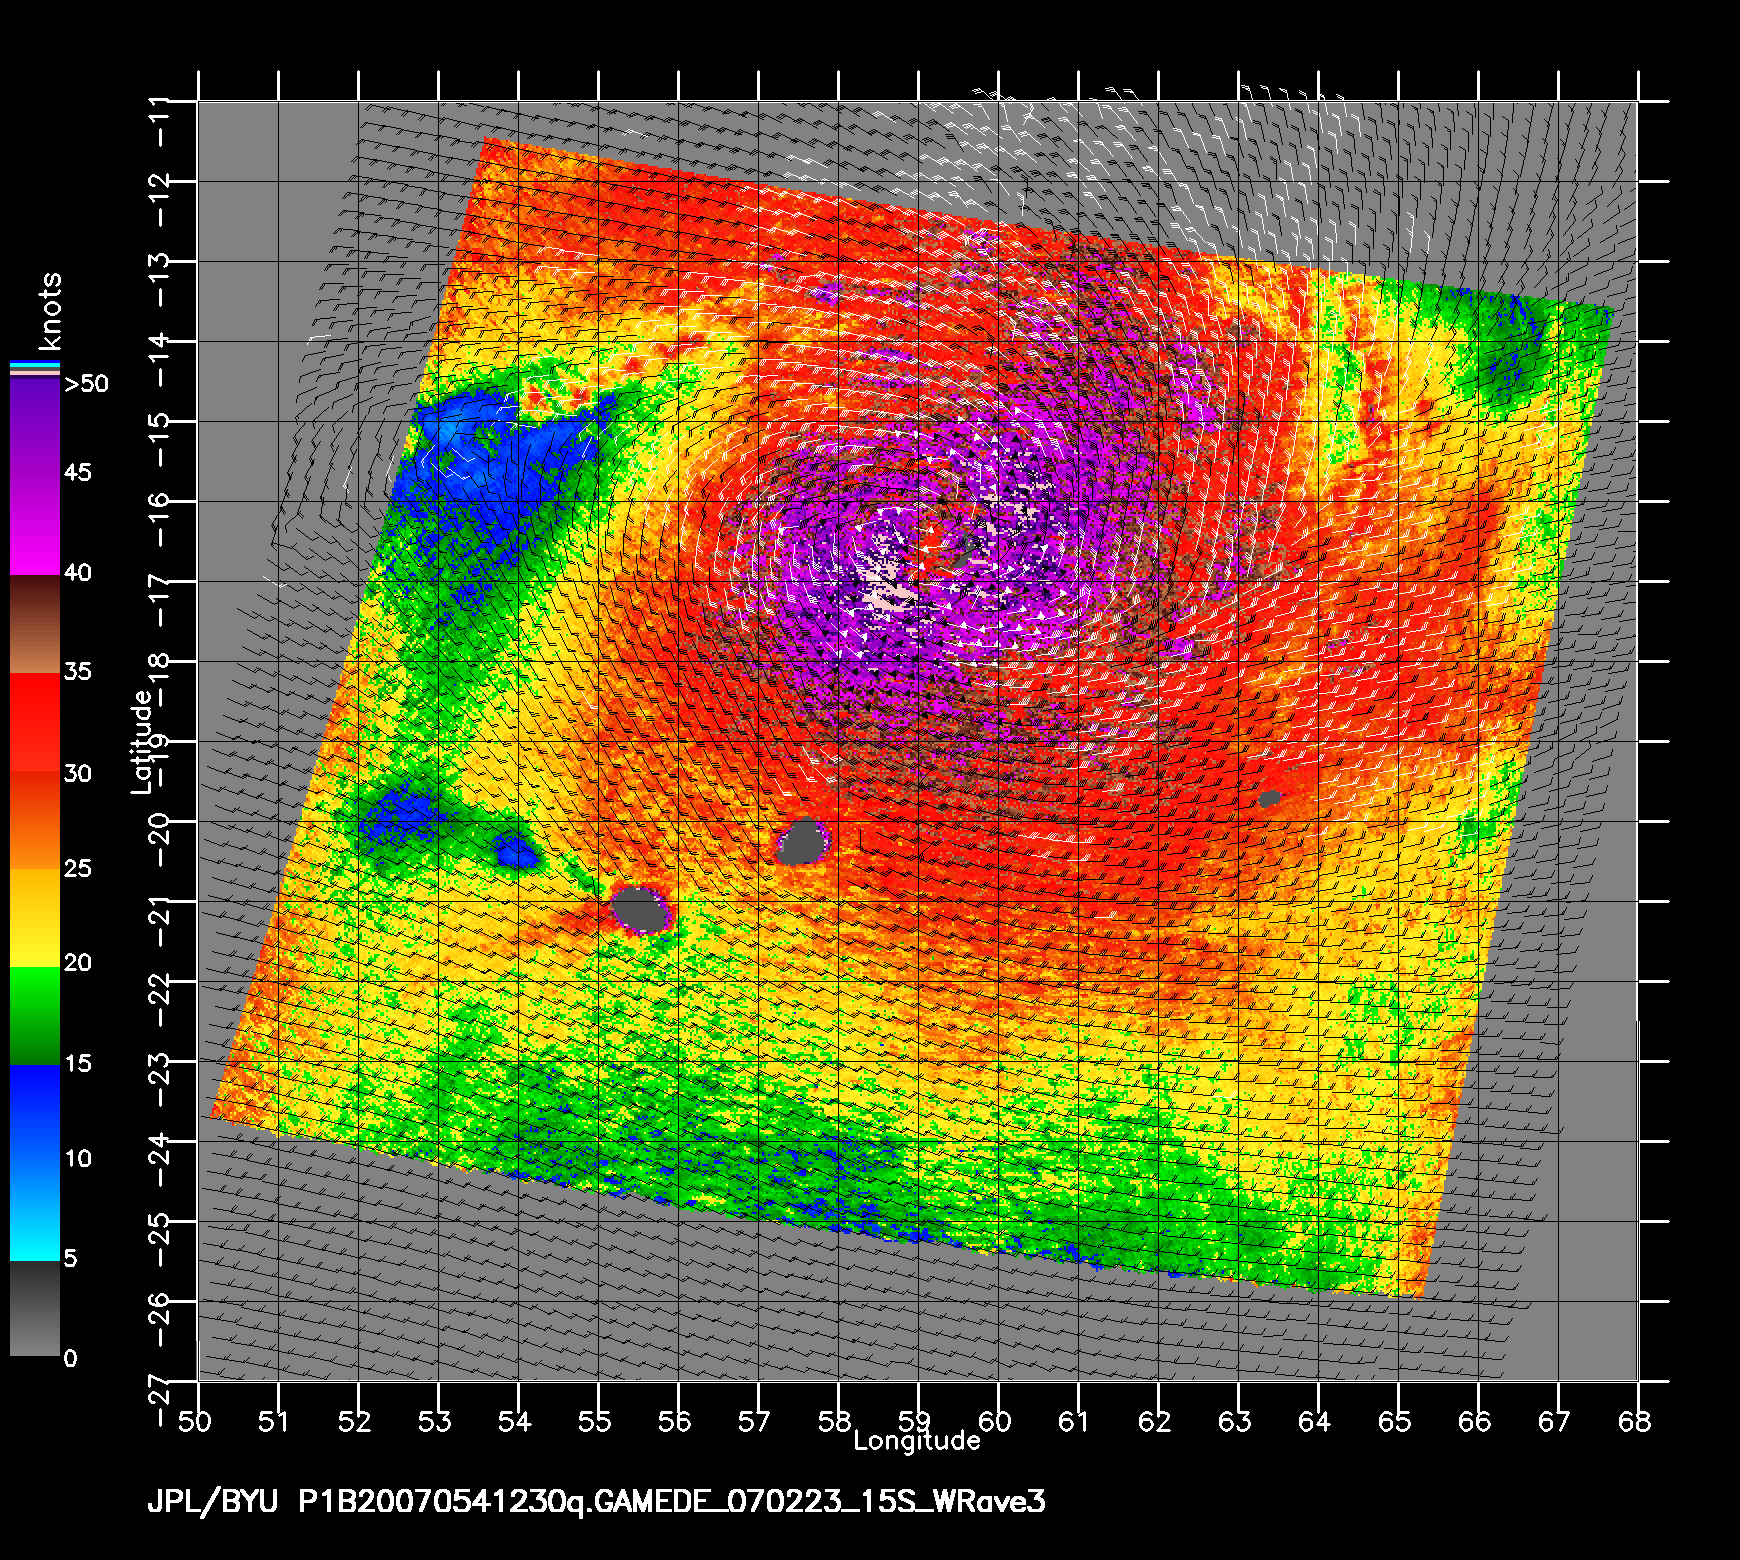Click the yellow 20–25 knots color bar segment
This screenshot has width=1740, height=1560.
[35, 918]
